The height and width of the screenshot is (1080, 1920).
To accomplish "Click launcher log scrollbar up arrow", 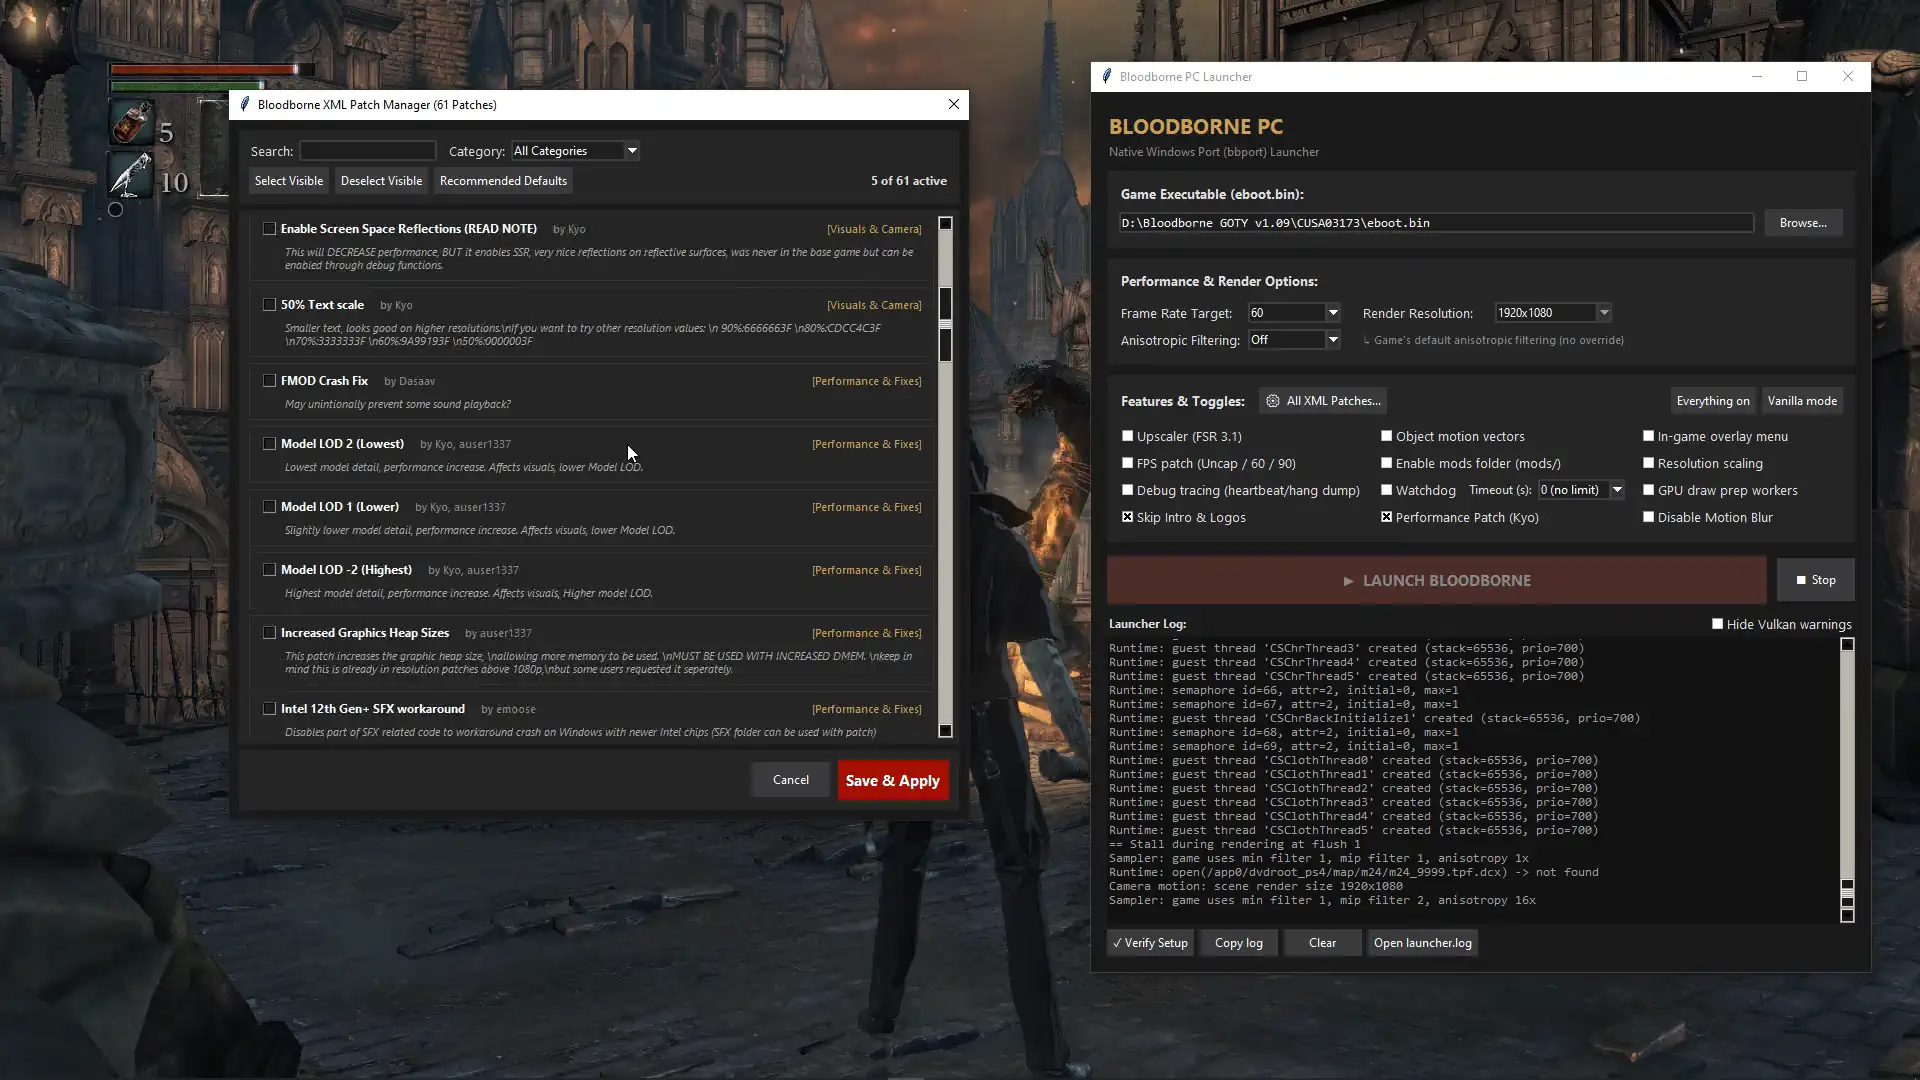I will [1847, 645].
